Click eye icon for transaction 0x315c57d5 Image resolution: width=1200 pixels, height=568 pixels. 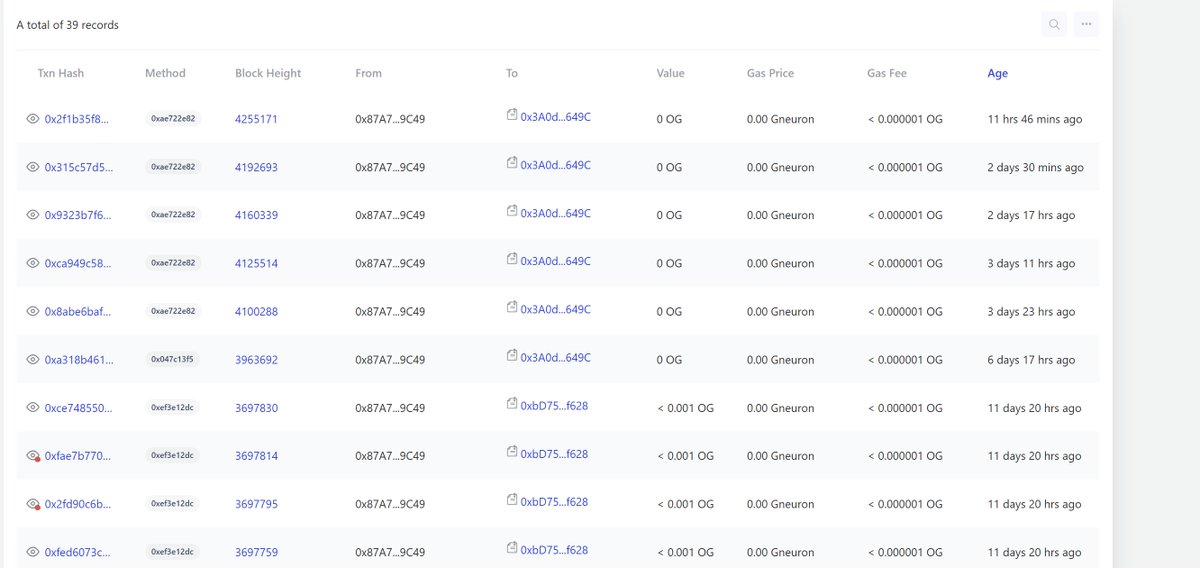[x=33, y=167]
